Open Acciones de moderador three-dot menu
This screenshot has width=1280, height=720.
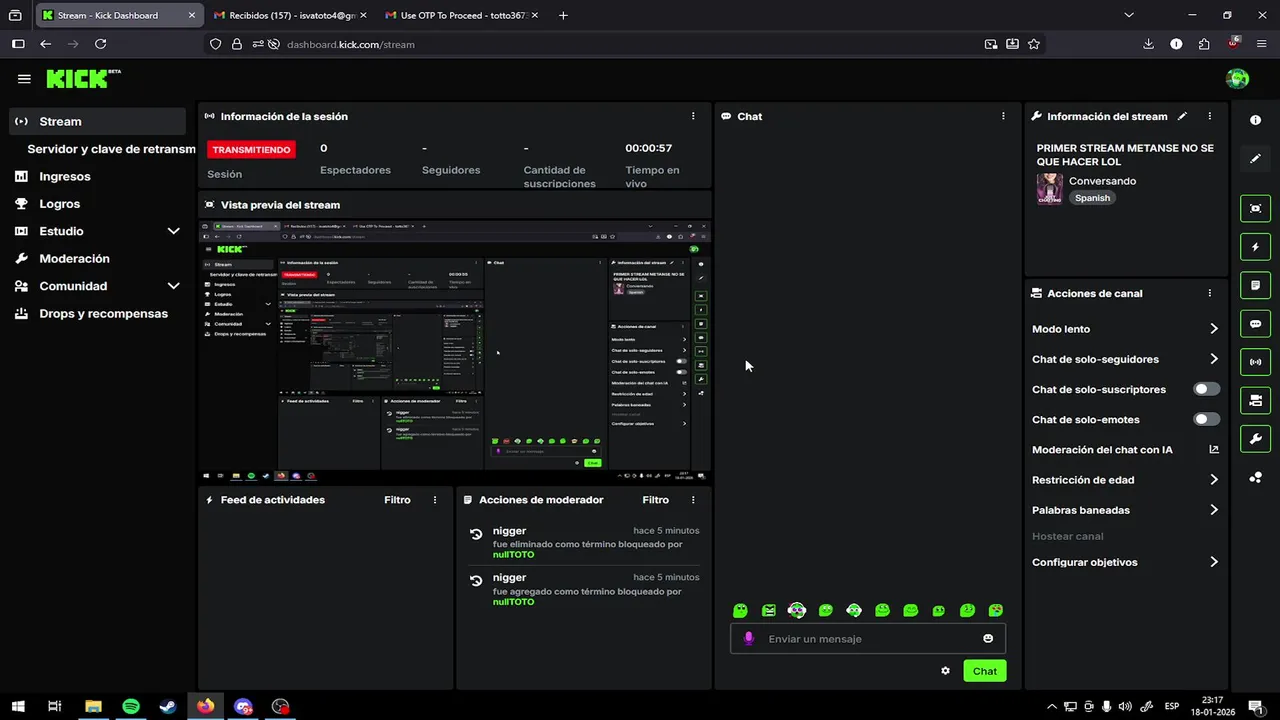click(x=692, y=500)
